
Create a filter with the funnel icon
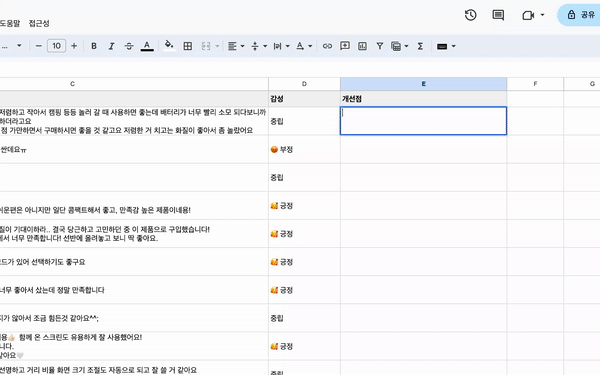pos(380,46)
